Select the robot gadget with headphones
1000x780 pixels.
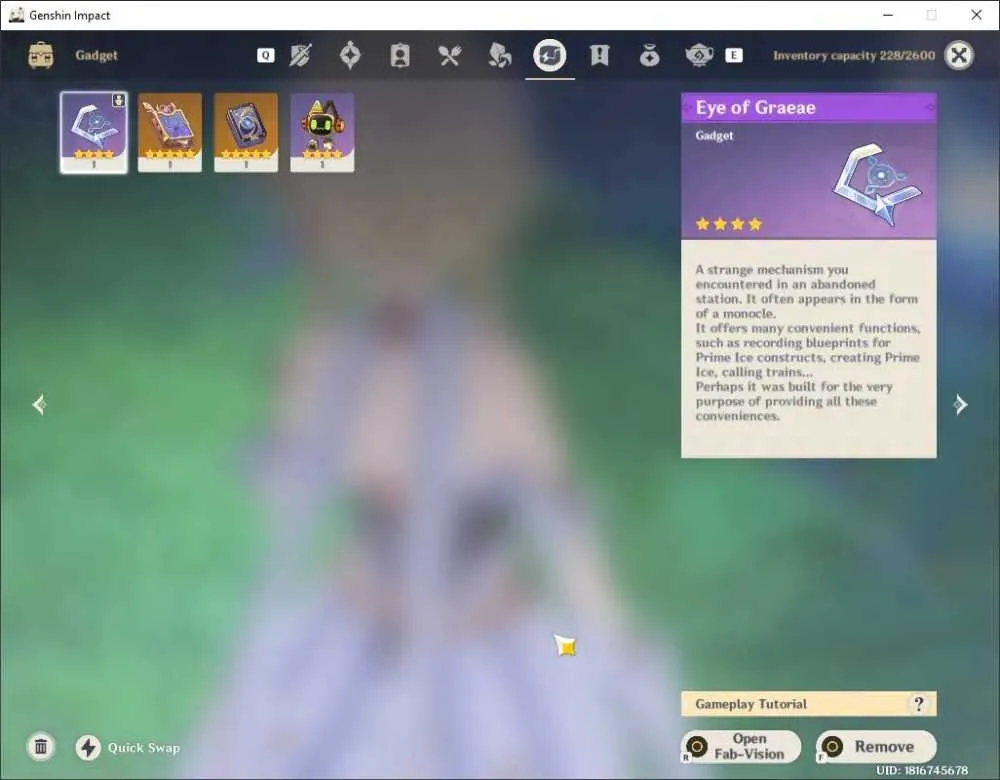click(x=322, y=133)
